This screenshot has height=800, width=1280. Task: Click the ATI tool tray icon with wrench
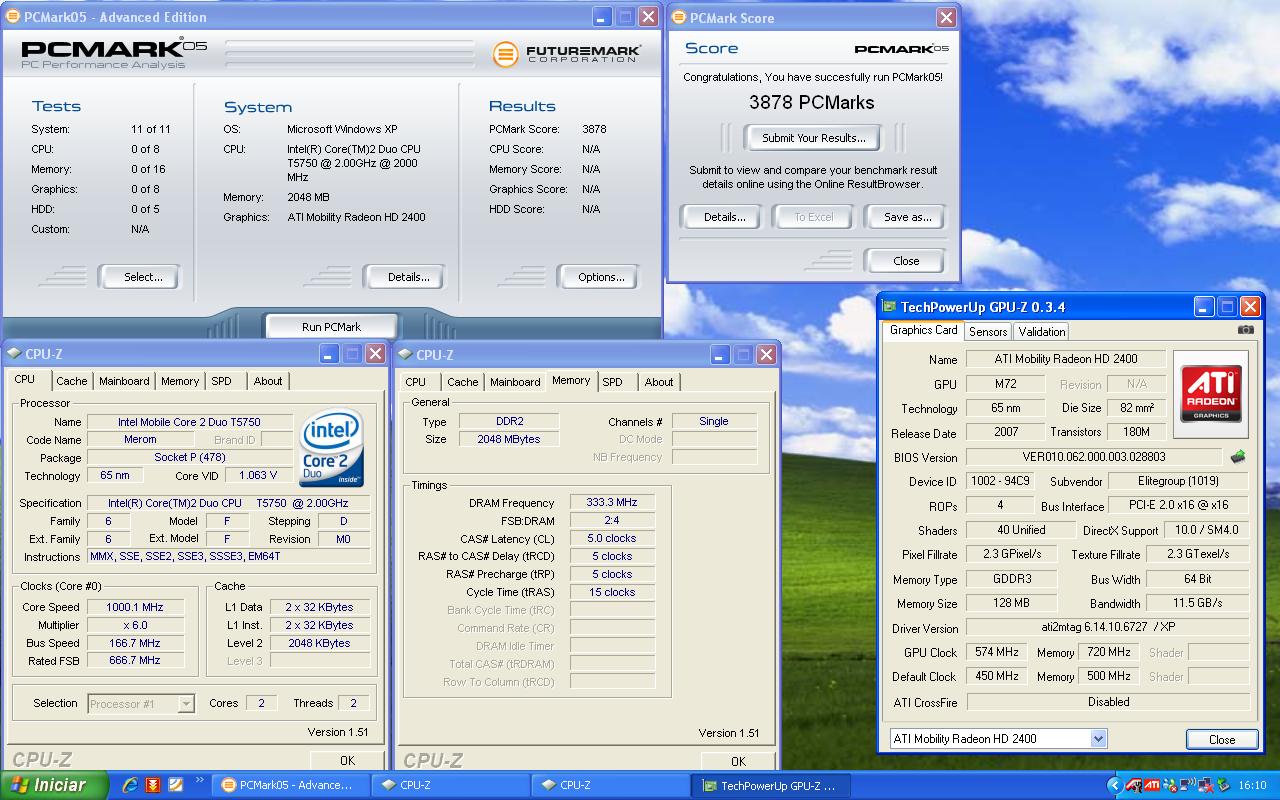[1134, 785]
